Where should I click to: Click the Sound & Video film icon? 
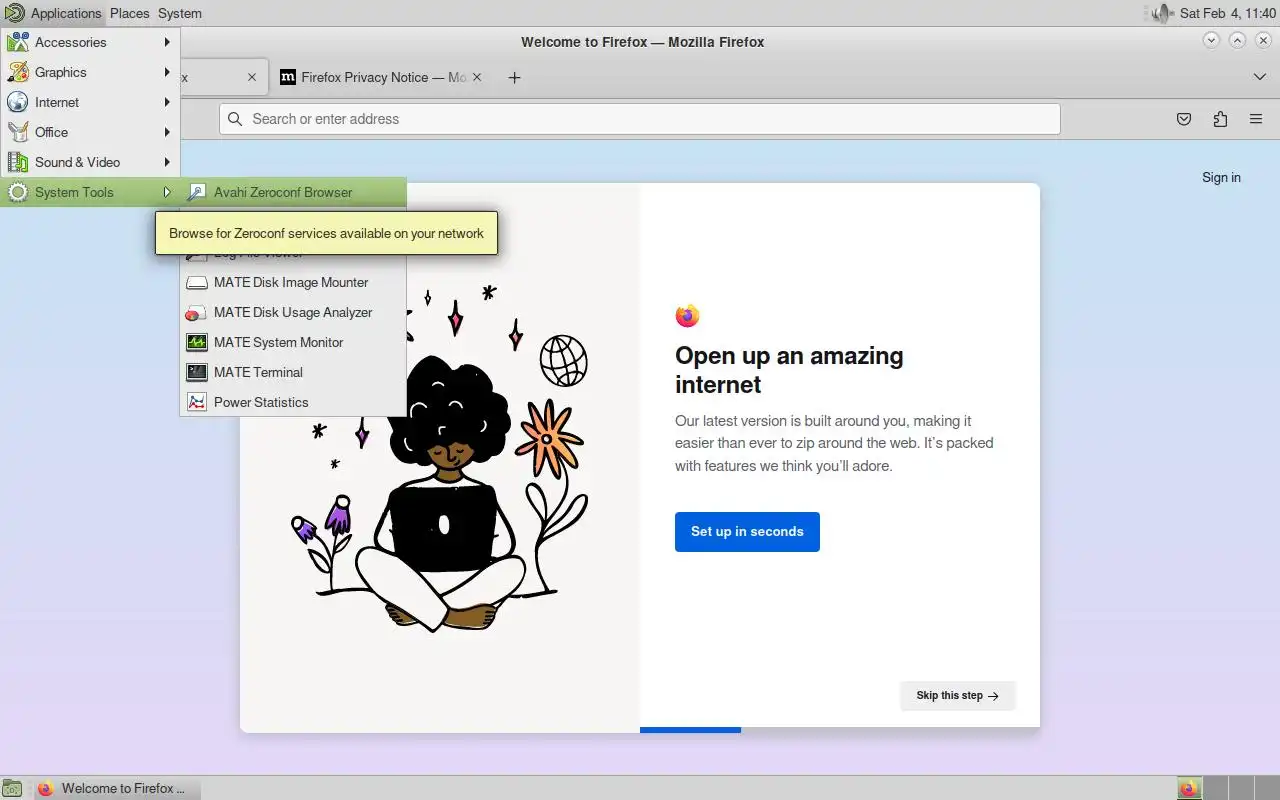click(x=17, y=162)
